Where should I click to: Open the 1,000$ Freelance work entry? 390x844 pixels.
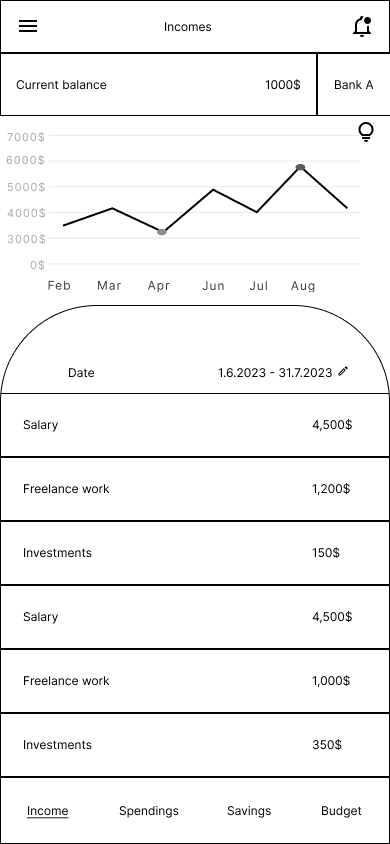click(x=195, y=681)
